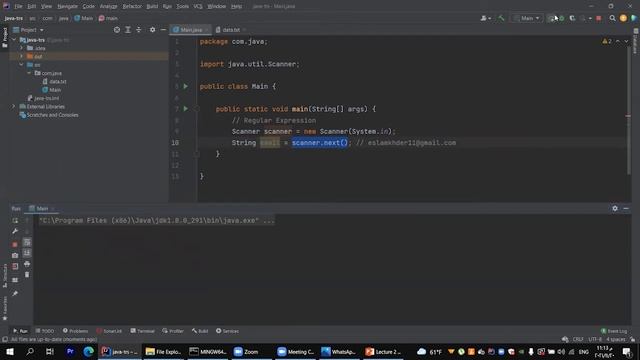
Task: Select the Main tab in Run panel
Action: point(42,209)
